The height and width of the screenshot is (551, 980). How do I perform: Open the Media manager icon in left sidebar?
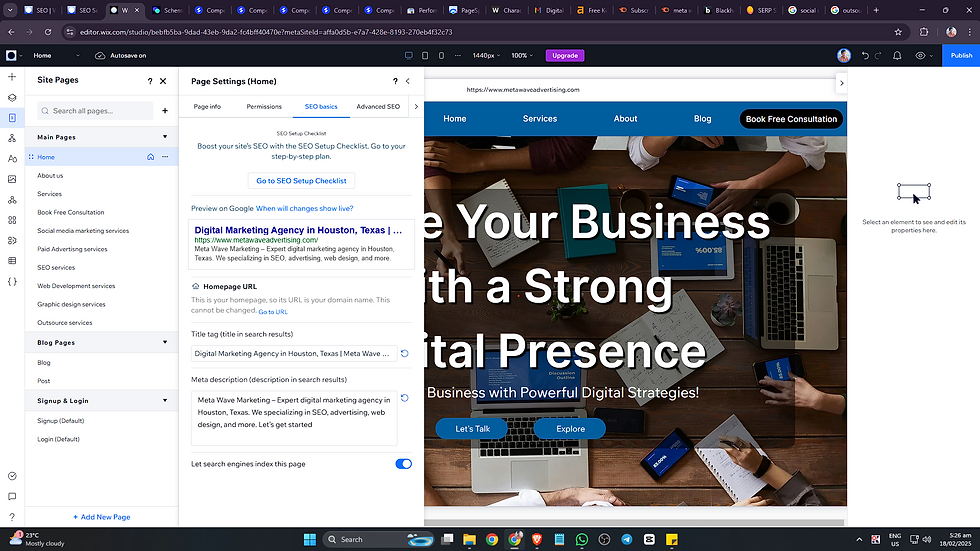pos(12,179)
